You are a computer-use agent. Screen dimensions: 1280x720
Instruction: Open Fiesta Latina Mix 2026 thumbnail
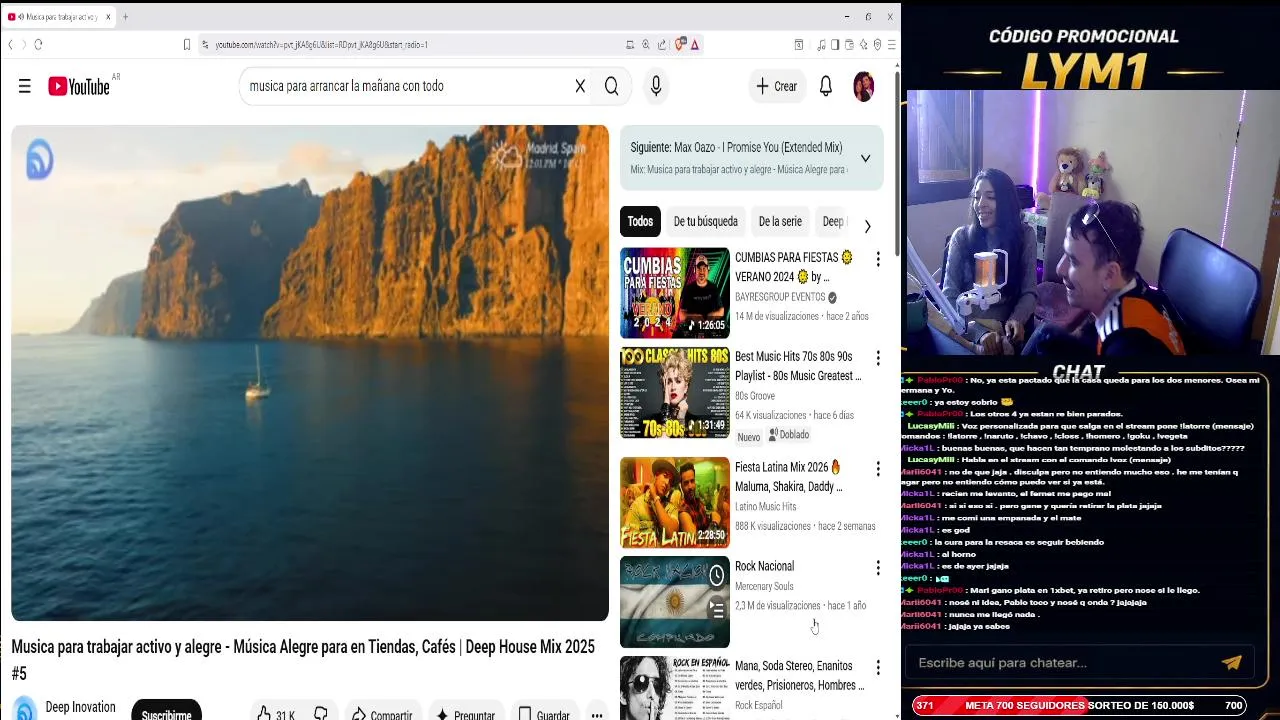pyautogui.click(x=675, y=502)
